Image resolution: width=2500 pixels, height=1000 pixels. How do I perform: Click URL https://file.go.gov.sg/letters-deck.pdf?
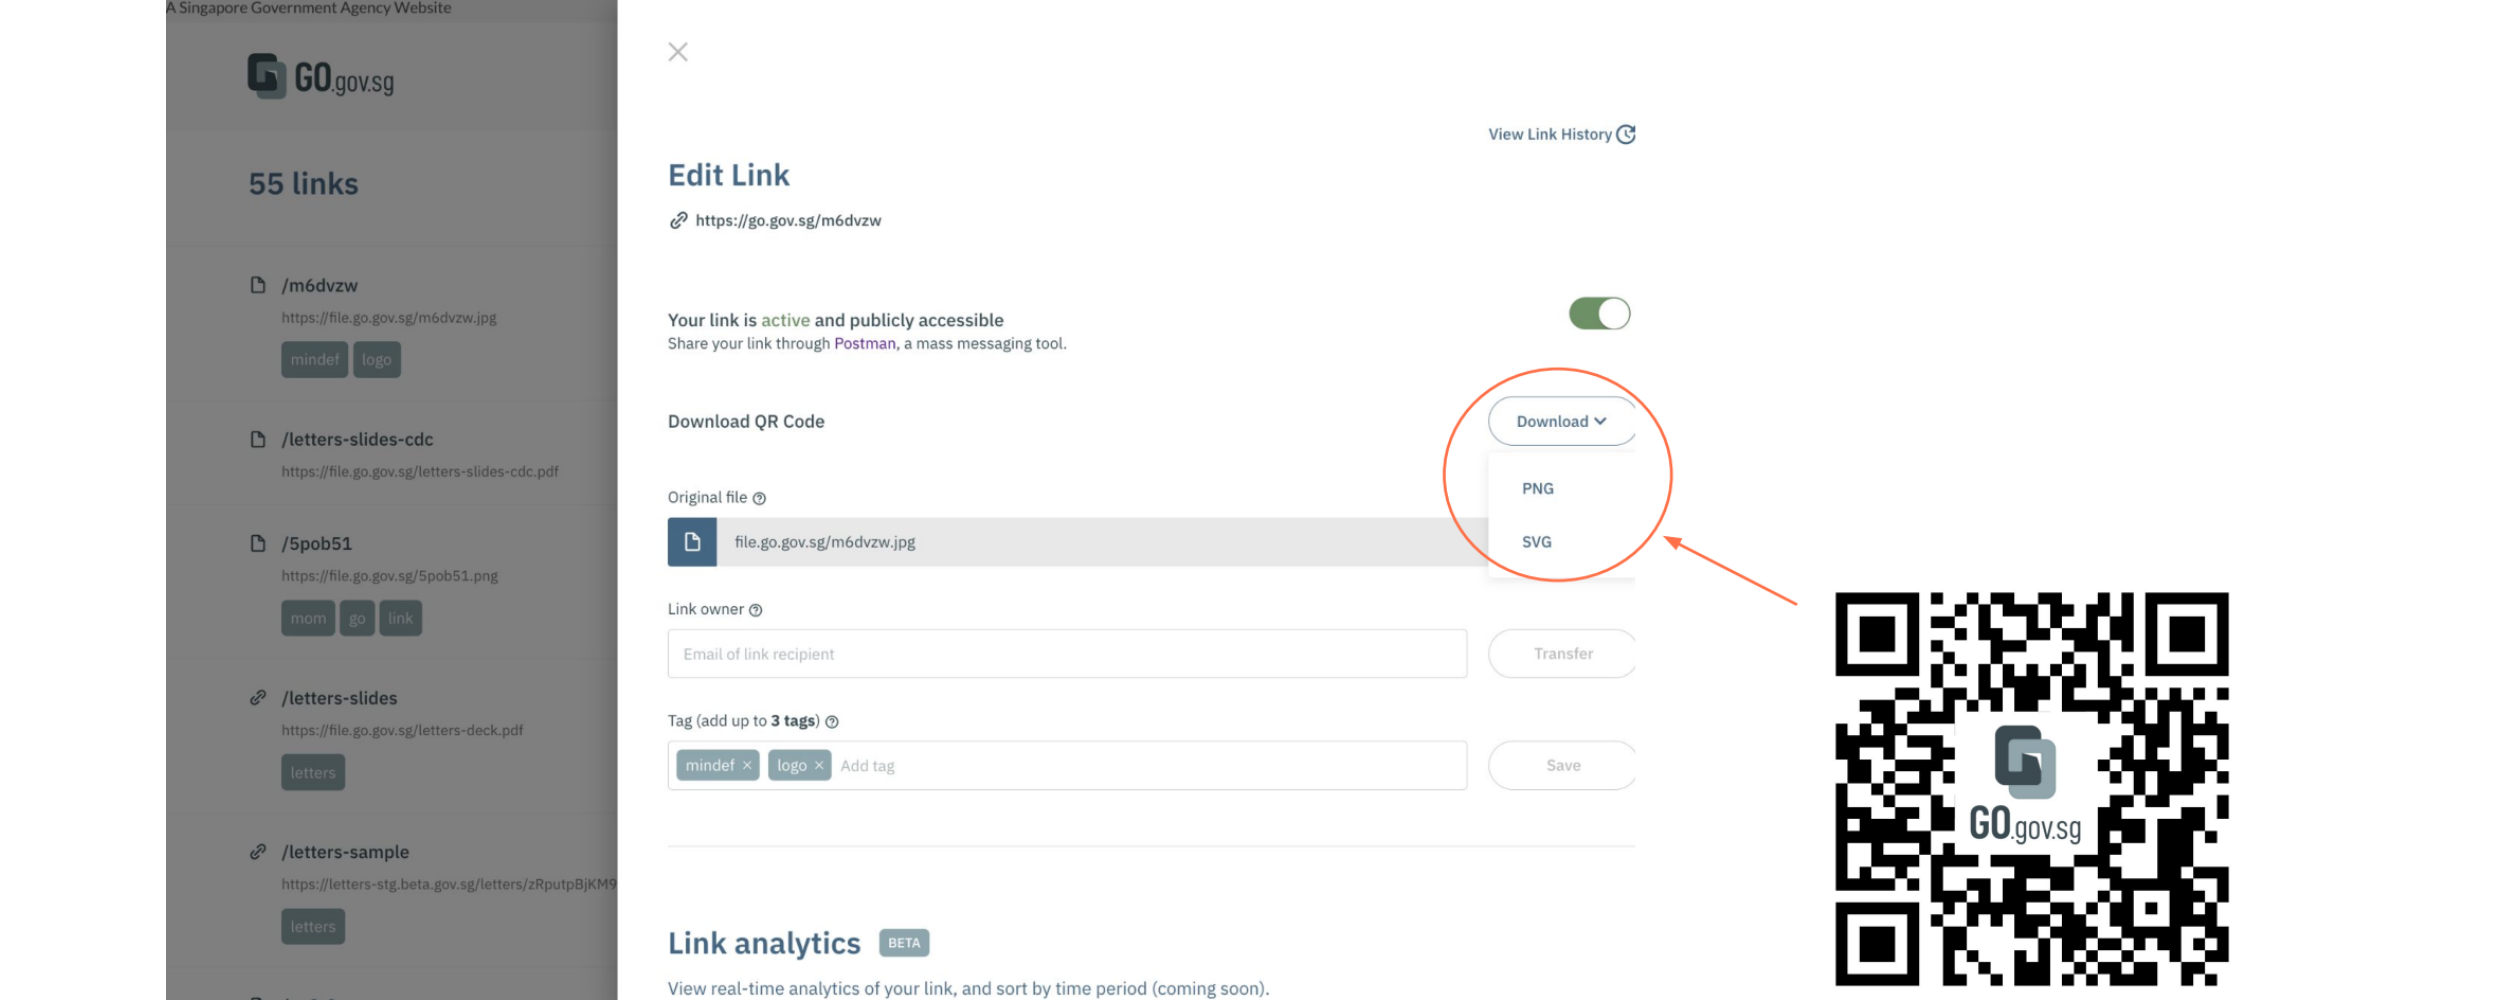point(402,731)
